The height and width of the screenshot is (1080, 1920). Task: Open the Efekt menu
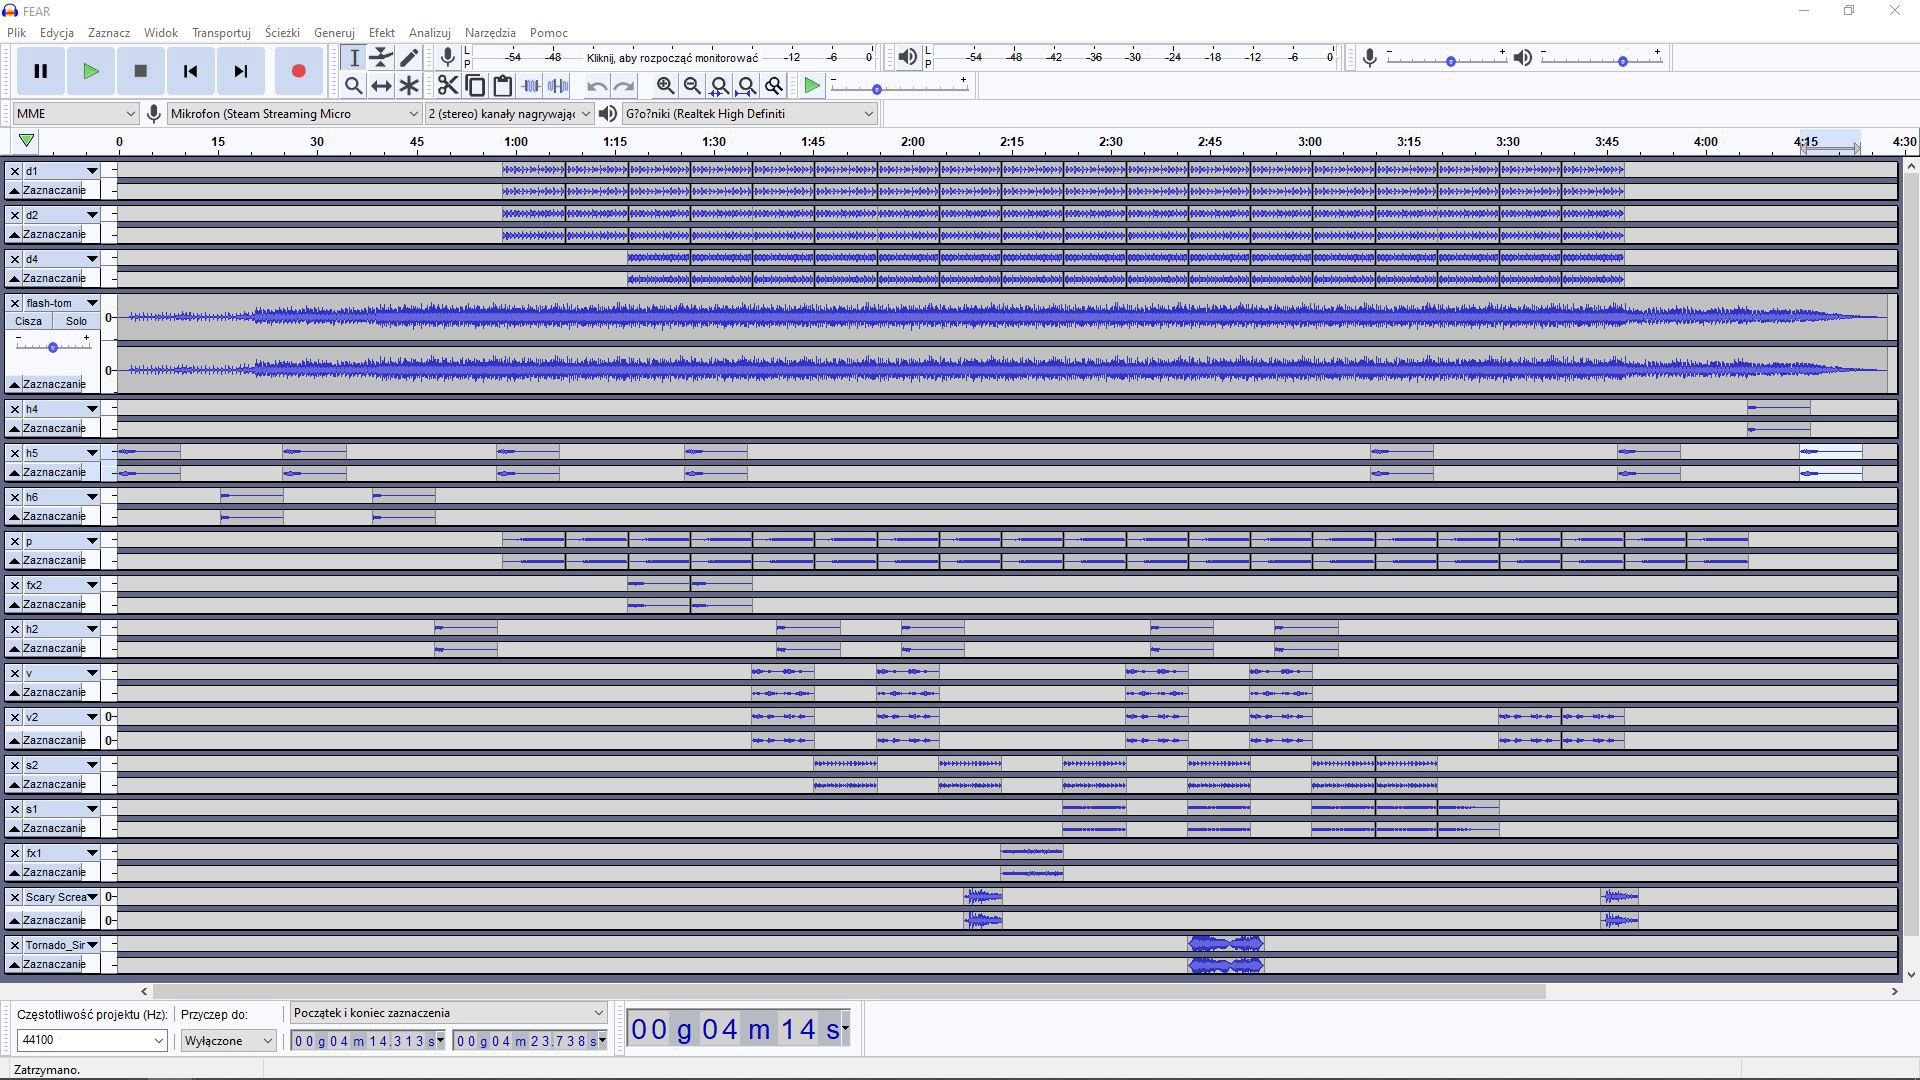coord(381,33)
